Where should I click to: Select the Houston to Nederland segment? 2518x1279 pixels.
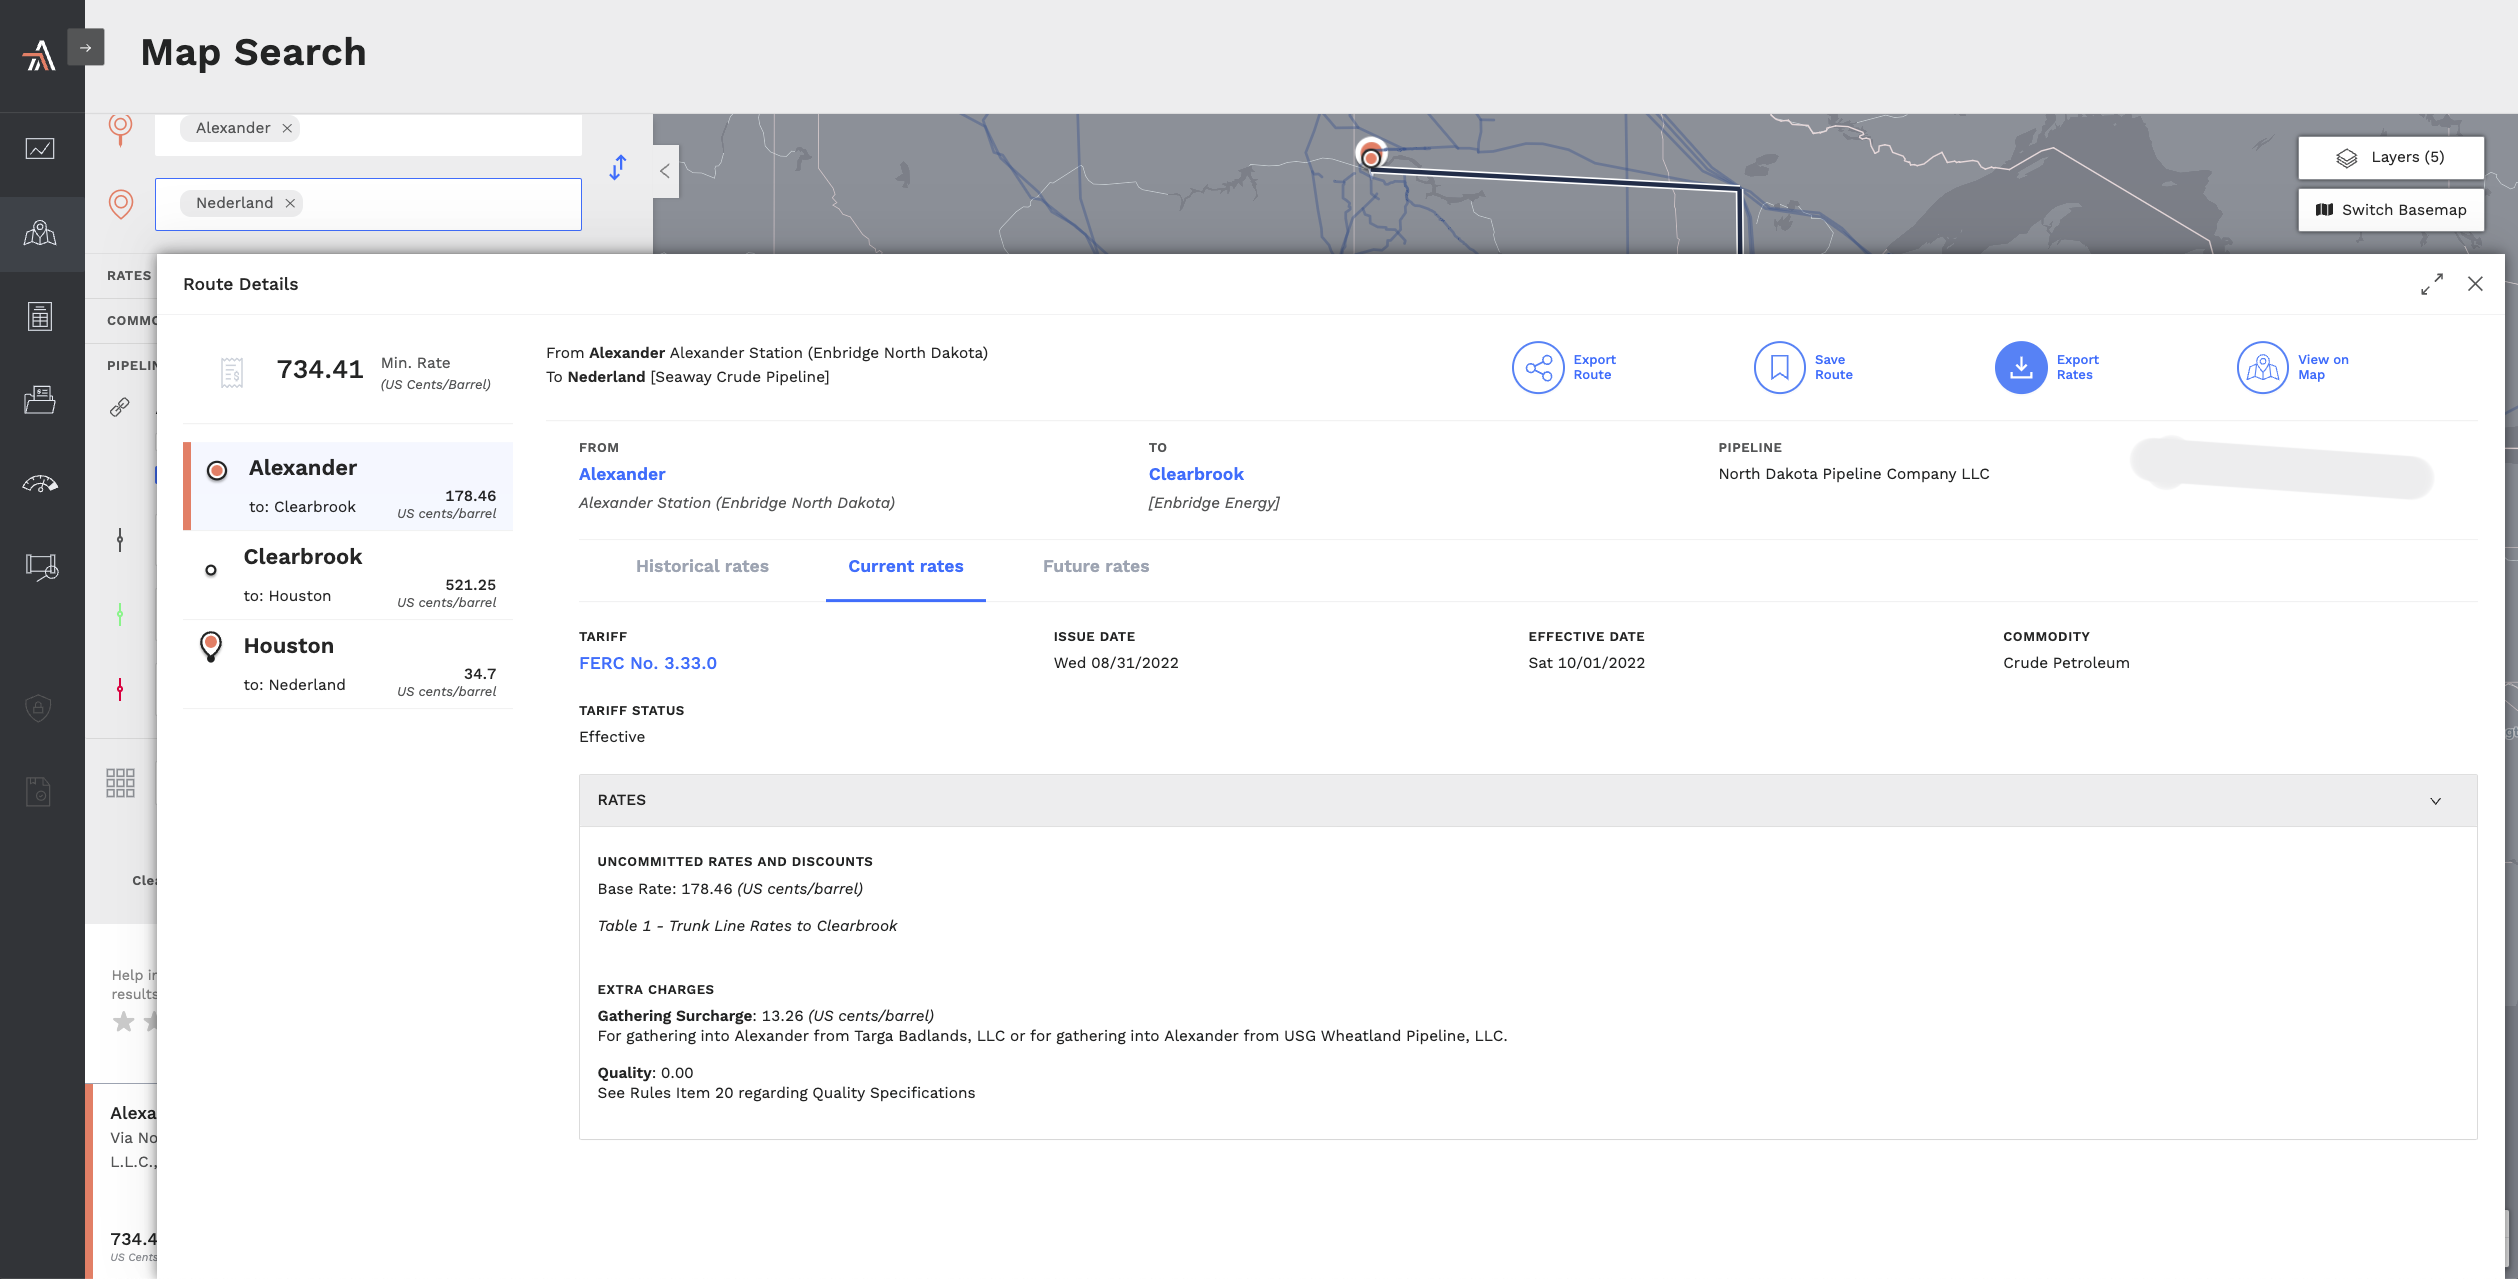[x=348, y=664]
